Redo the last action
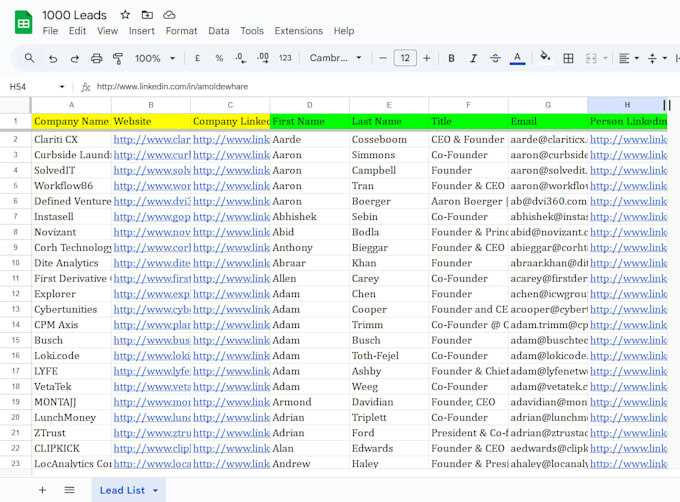This screenshot has height=502, width=680. (75, 58)
